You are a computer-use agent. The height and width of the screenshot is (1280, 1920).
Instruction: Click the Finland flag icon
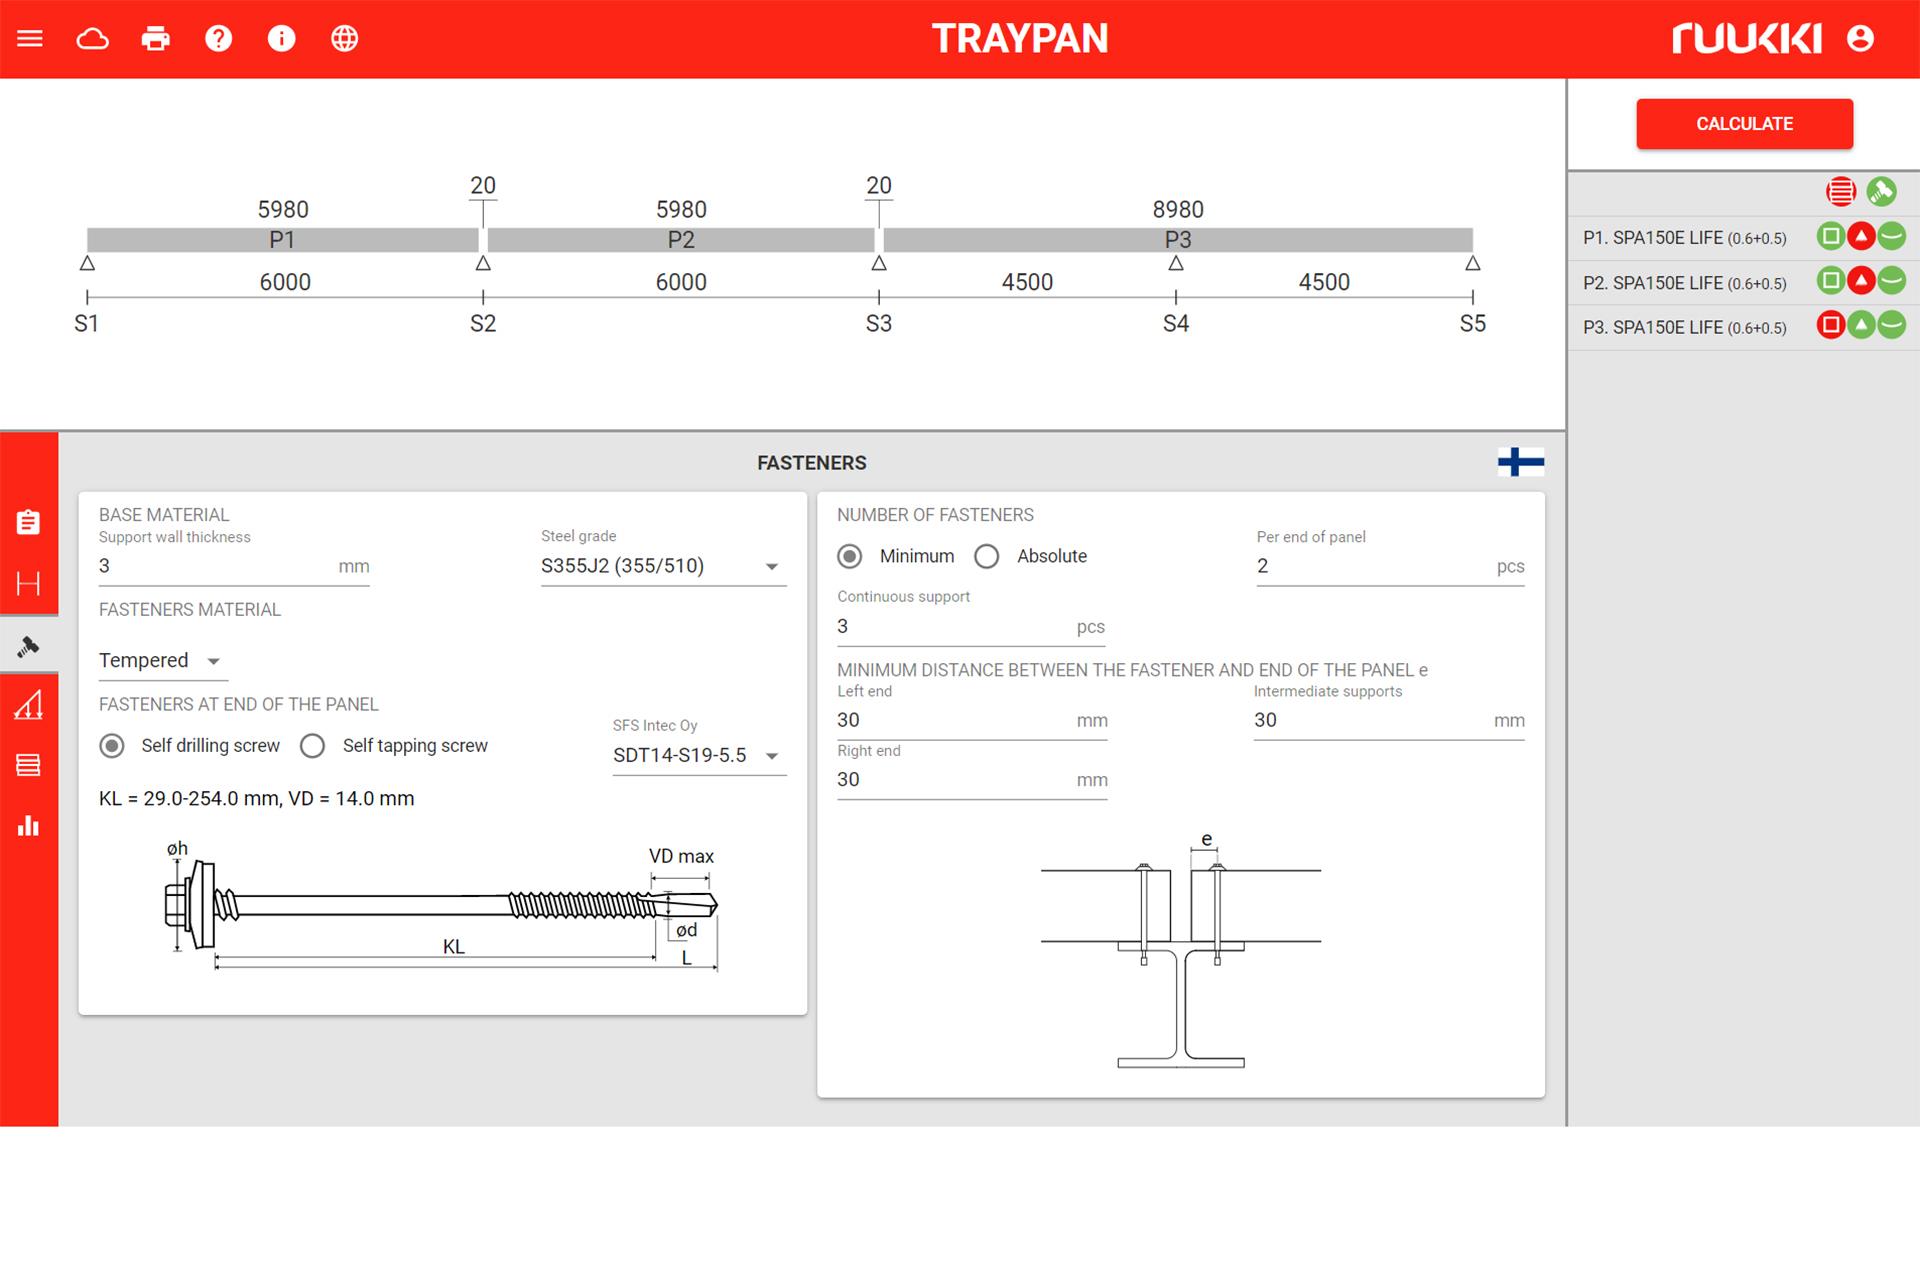[x=1521, y=462]
